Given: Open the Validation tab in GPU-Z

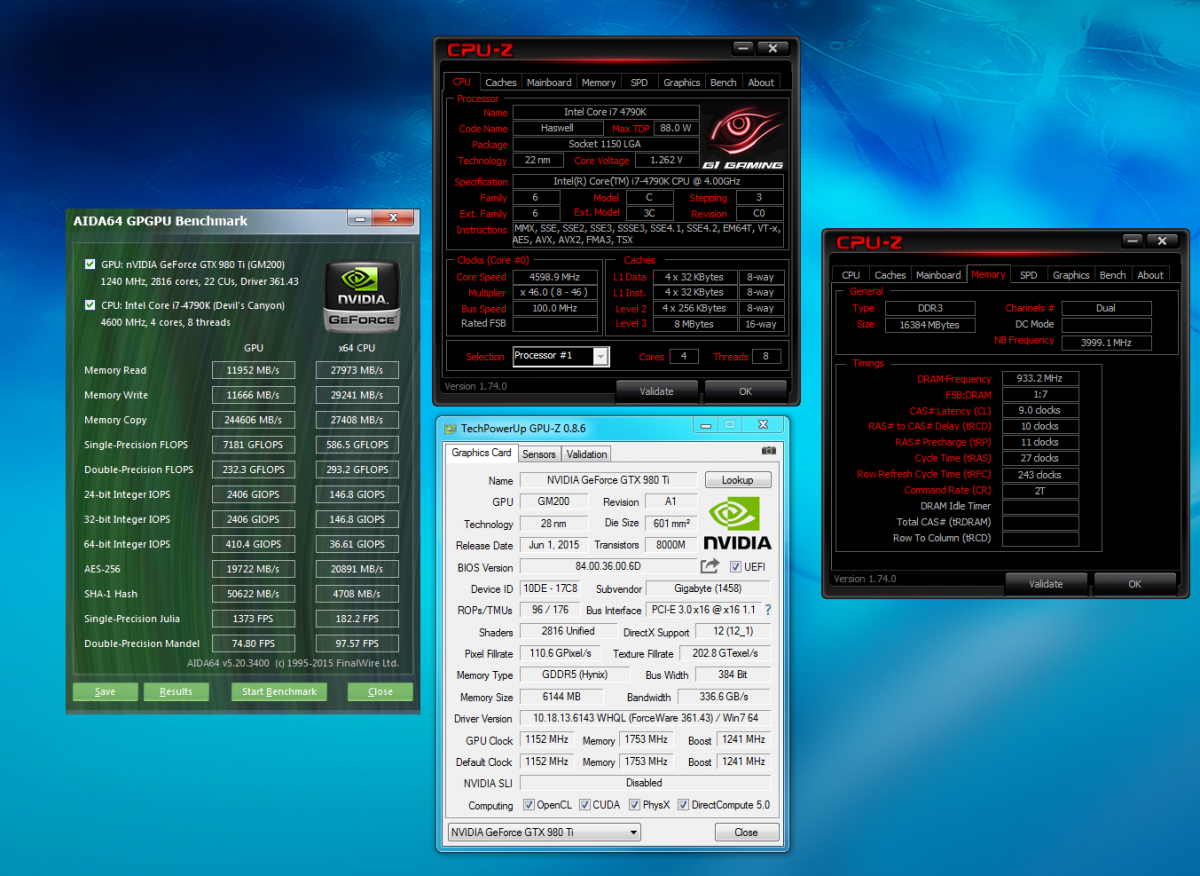Looking at the screenshot, I should (587, 454).
